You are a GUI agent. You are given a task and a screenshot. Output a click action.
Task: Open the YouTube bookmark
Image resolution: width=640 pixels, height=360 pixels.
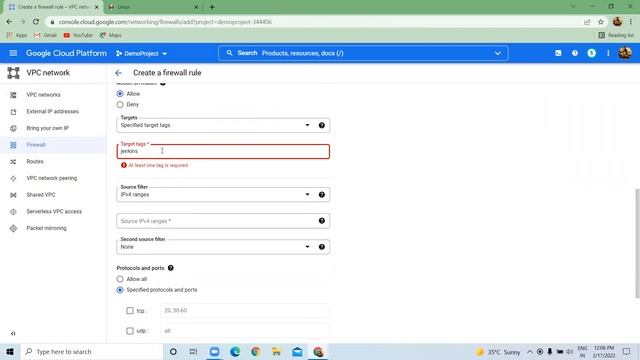(x=78, y=36)
